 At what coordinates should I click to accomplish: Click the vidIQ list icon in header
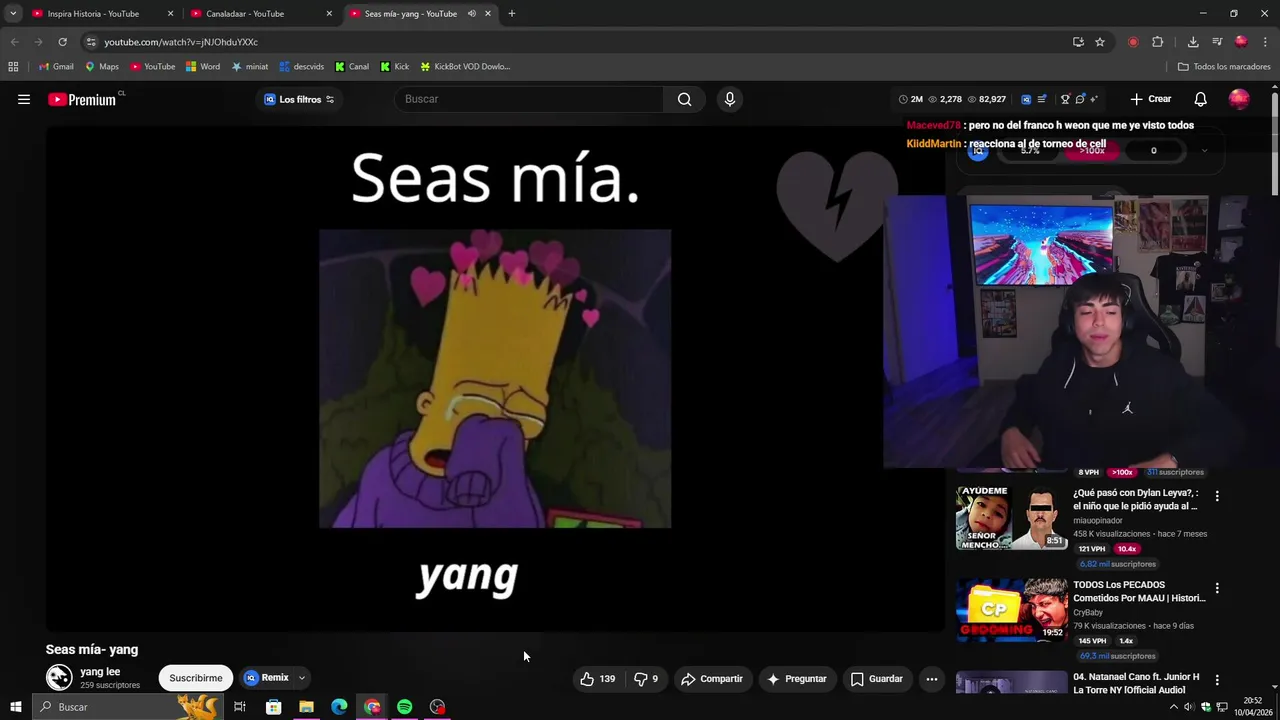coord(1041,99)
